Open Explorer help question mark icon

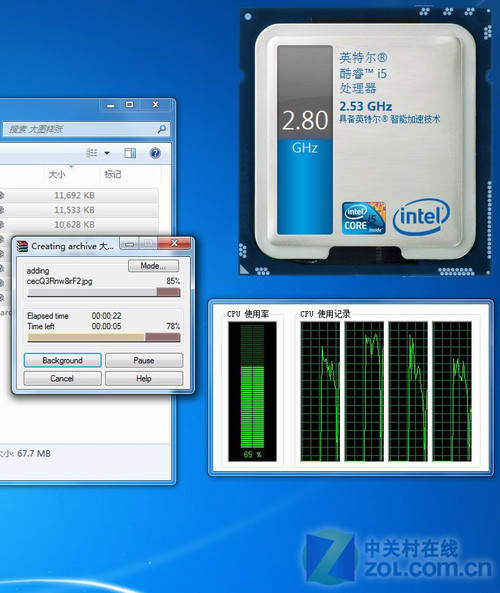coord(155,153)
